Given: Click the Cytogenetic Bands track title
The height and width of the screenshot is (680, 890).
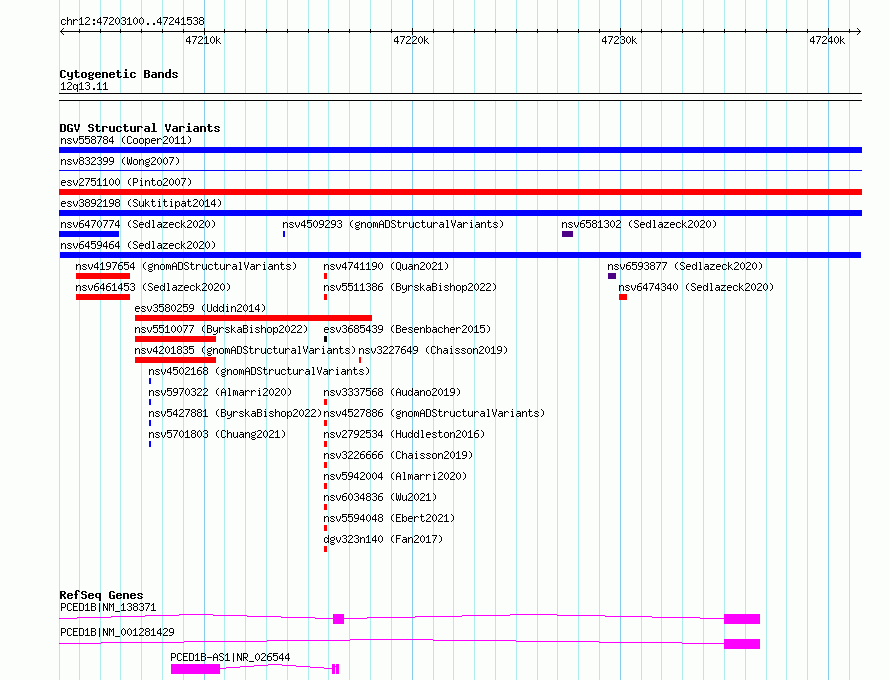Looking at the screenshot, I should click(x=119, y=74).
